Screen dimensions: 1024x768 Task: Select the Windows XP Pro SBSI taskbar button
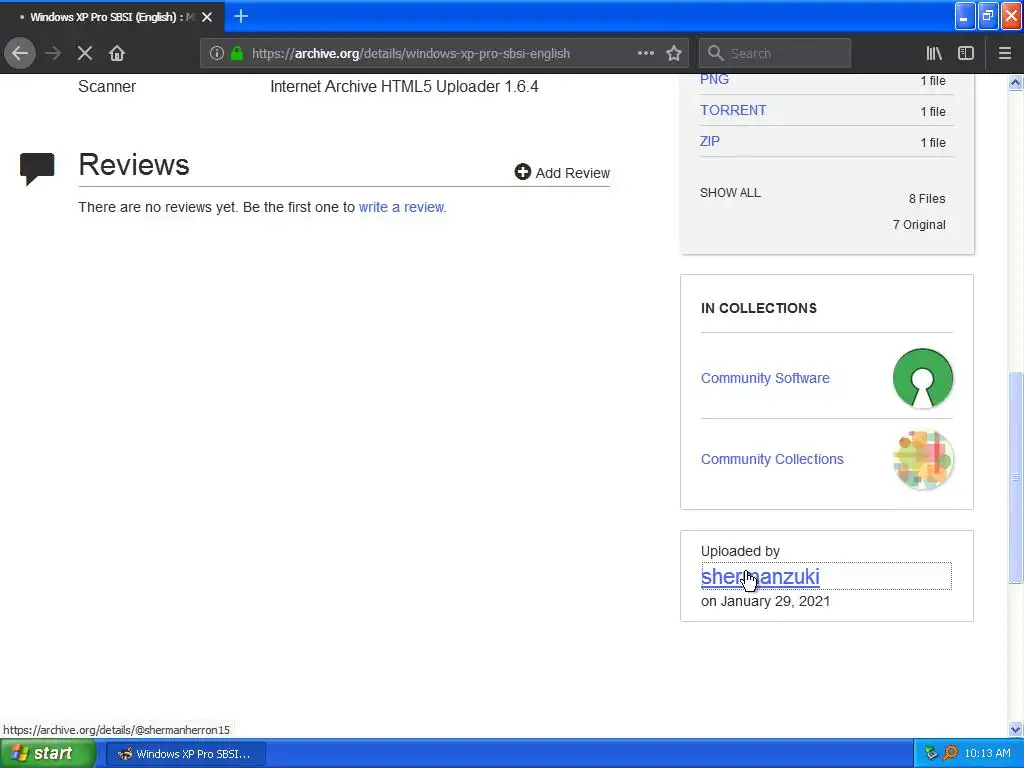point(185,754)
